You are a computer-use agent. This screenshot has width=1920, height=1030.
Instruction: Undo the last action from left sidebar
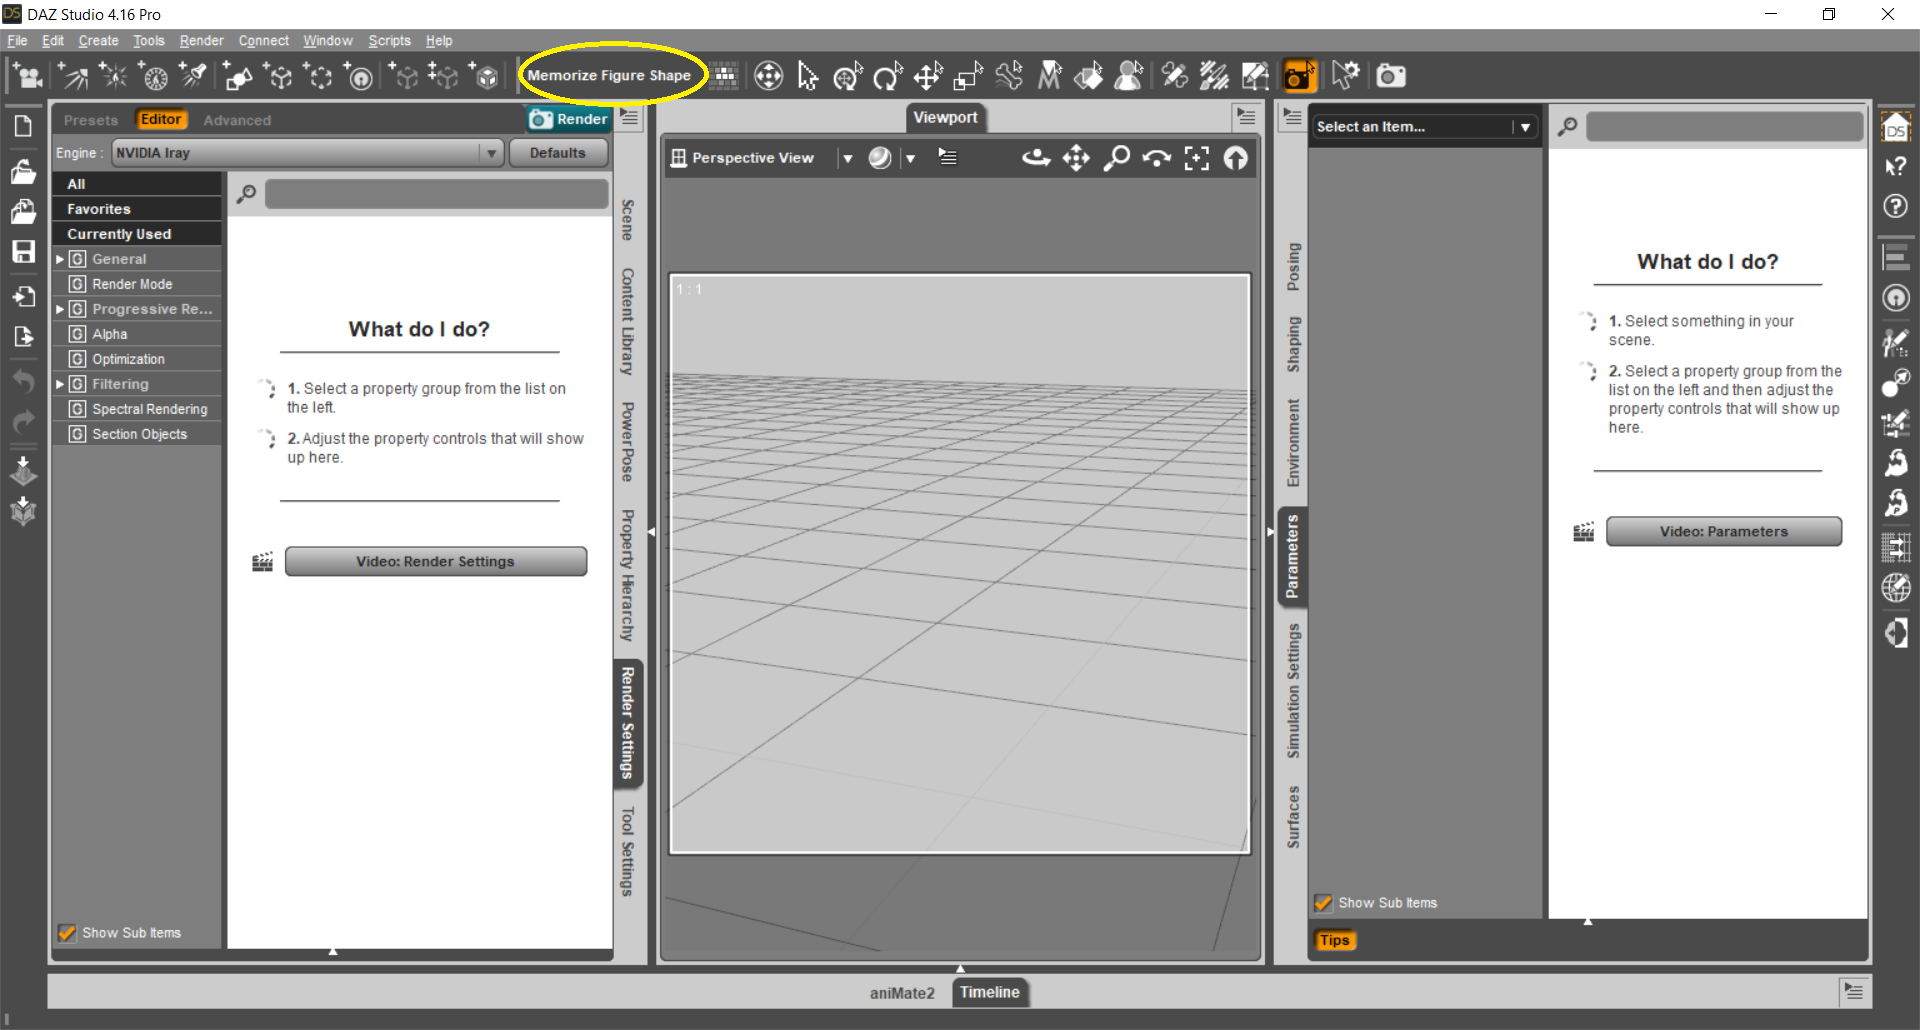23,381
